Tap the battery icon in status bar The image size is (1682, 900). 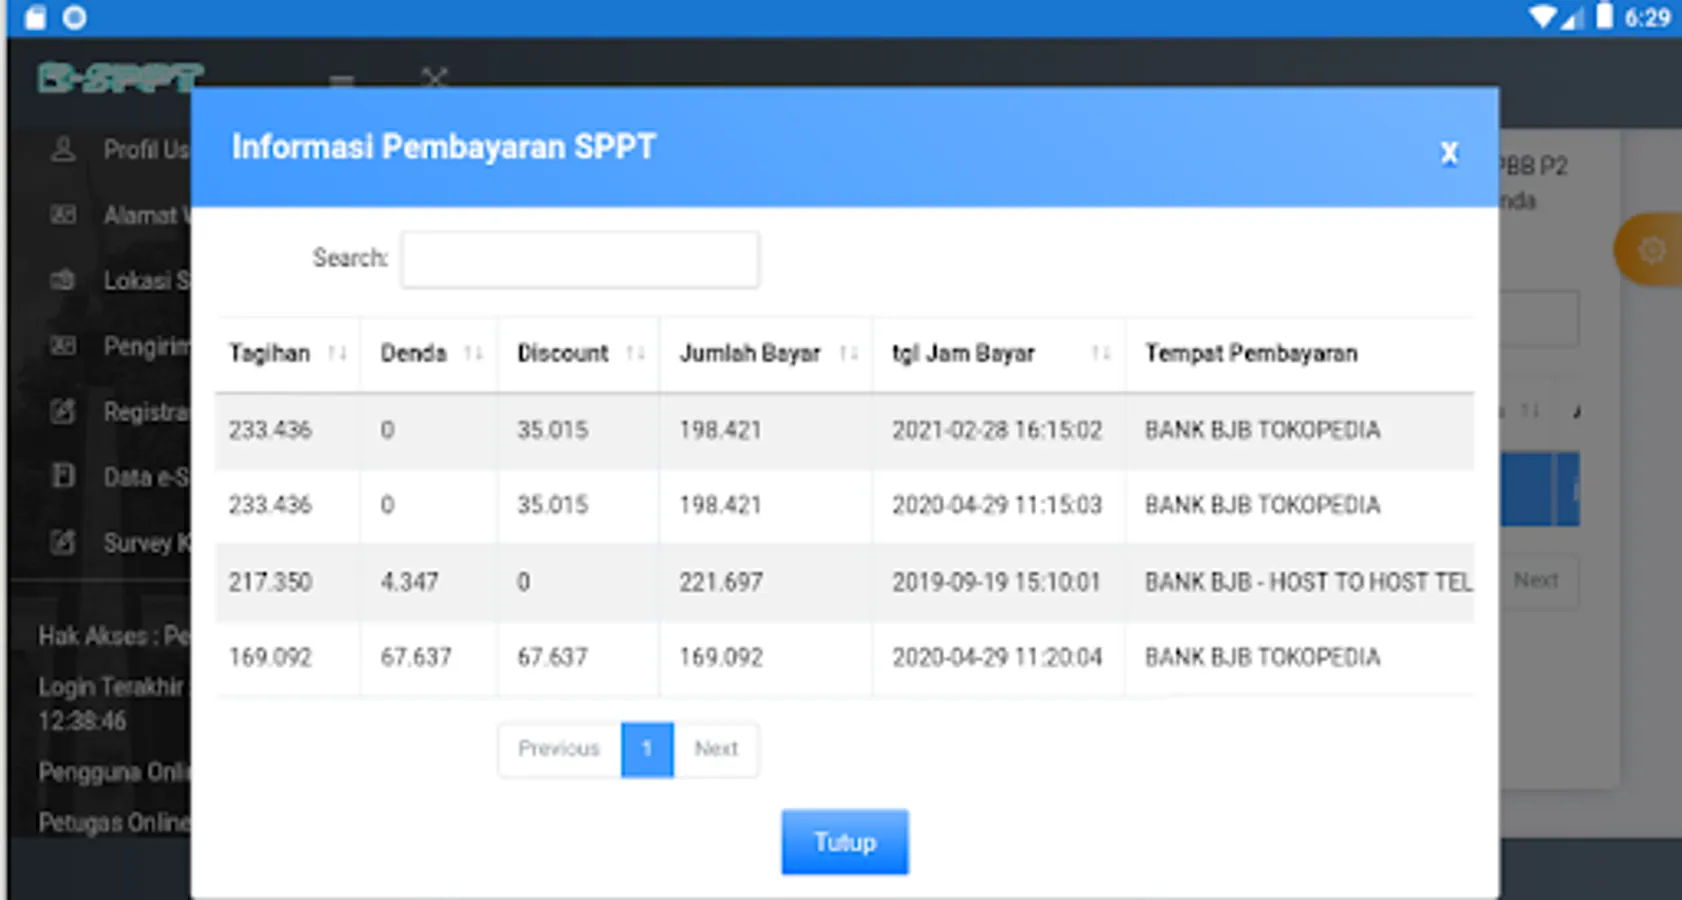click(x=1604, y=16)
